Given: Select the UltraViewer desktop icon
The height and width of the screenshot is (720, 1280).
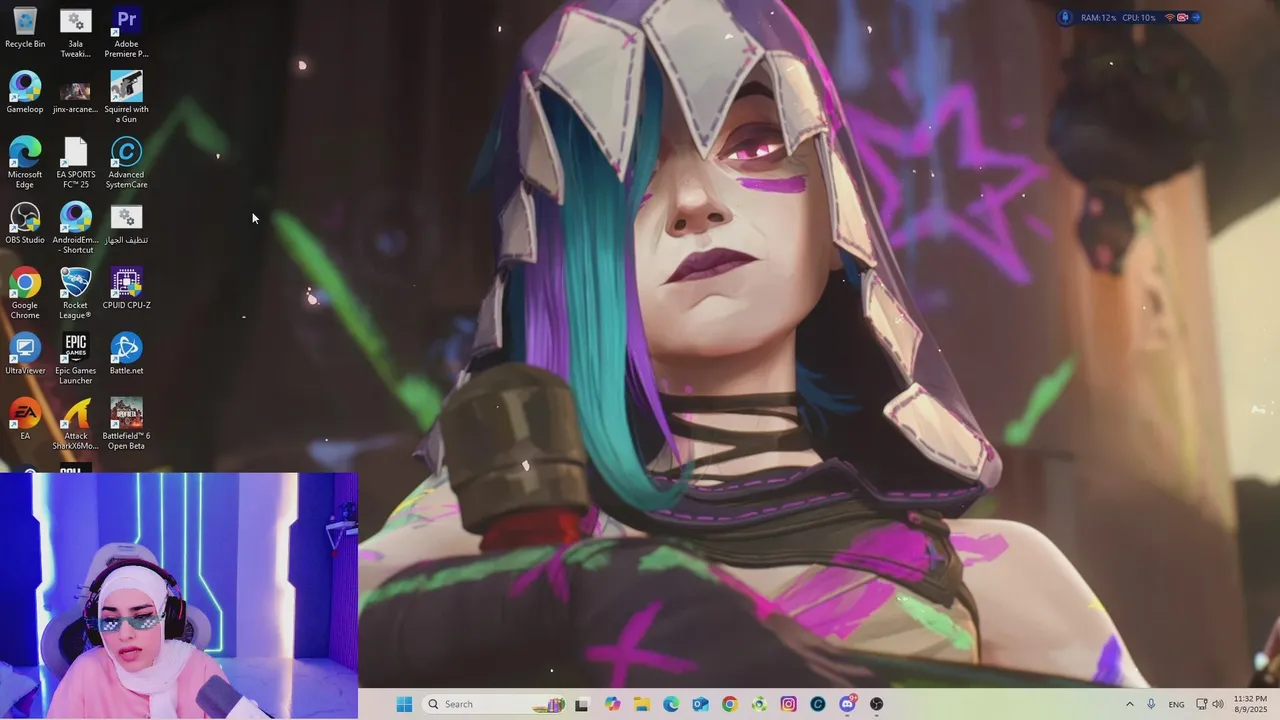Looking at the screenshot, I should pos(25,354).
